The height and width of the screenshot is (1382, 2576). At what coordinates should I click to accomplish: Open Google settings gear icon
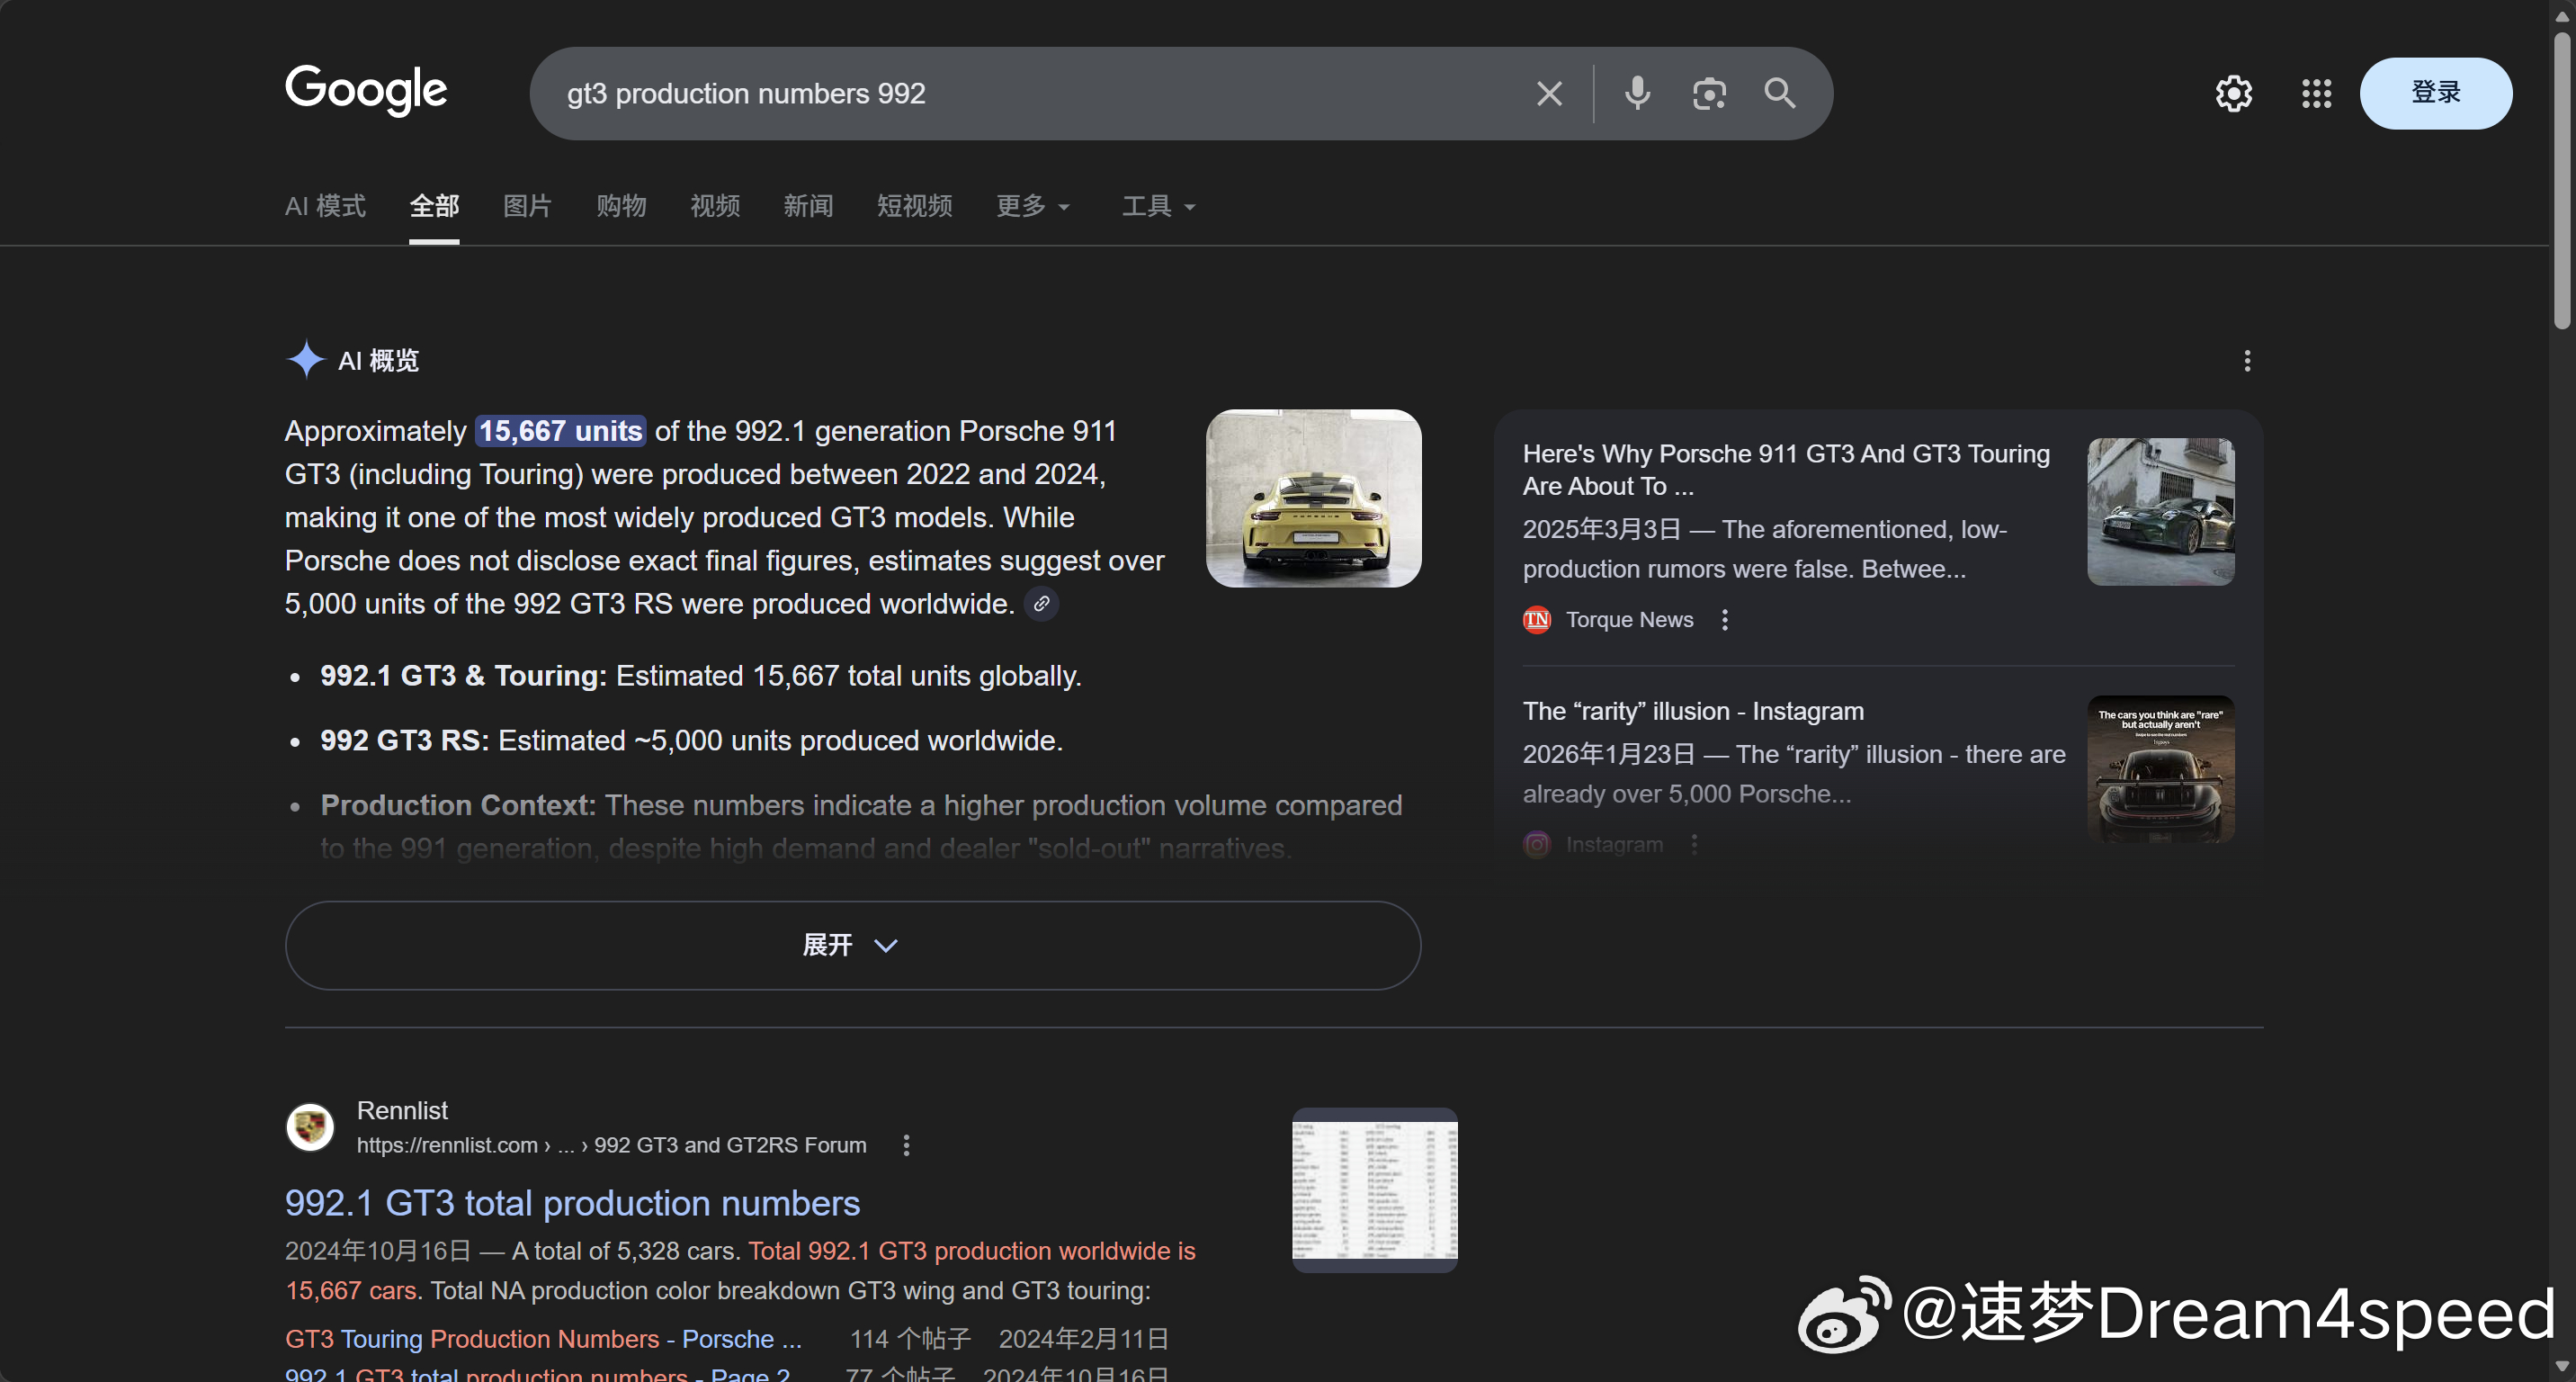tap(2233, 93)
